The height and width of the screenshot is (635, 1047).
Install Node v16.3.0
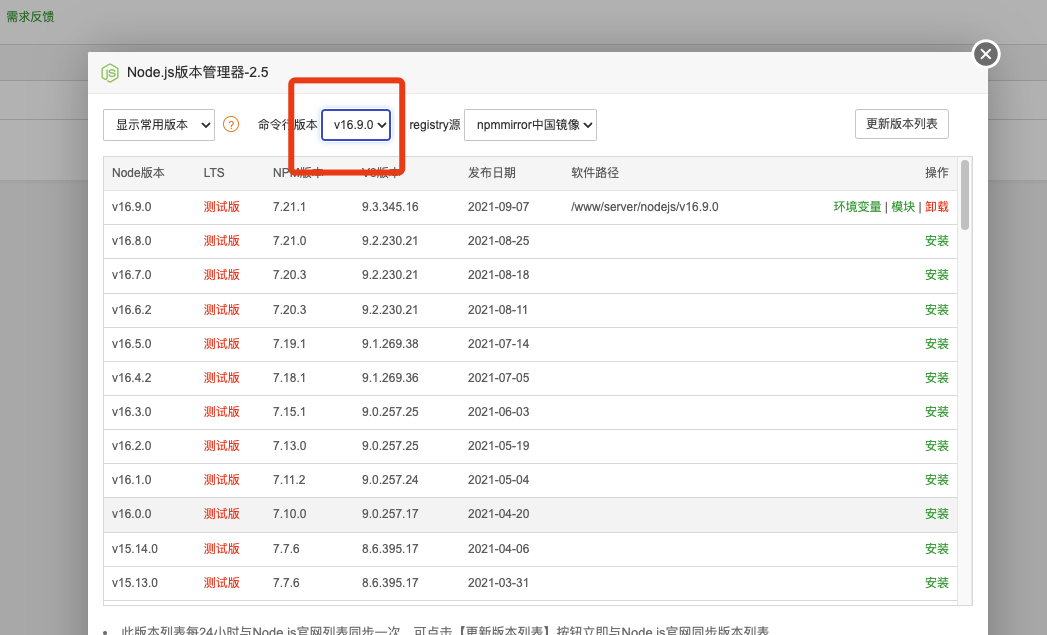(x=937, y=412)
